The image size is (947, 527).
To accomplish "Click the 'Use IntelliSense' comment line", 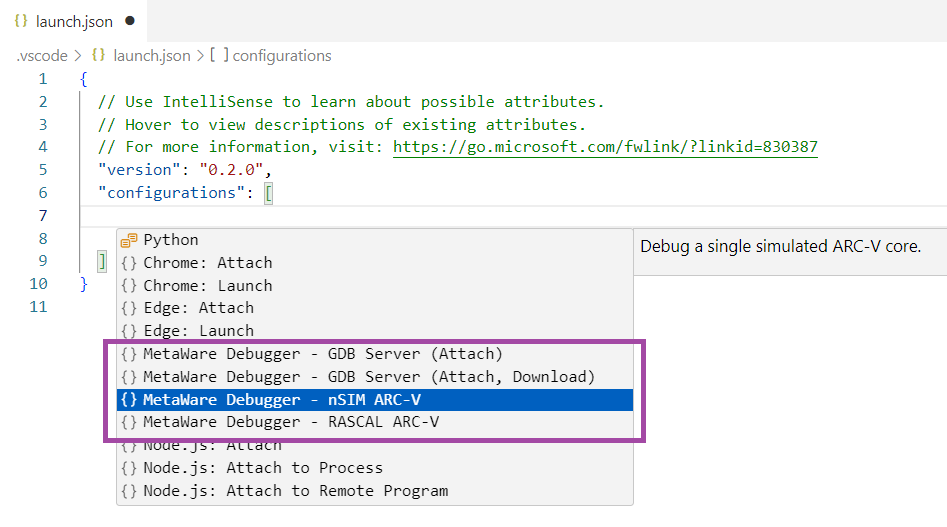I will [351, 101].
